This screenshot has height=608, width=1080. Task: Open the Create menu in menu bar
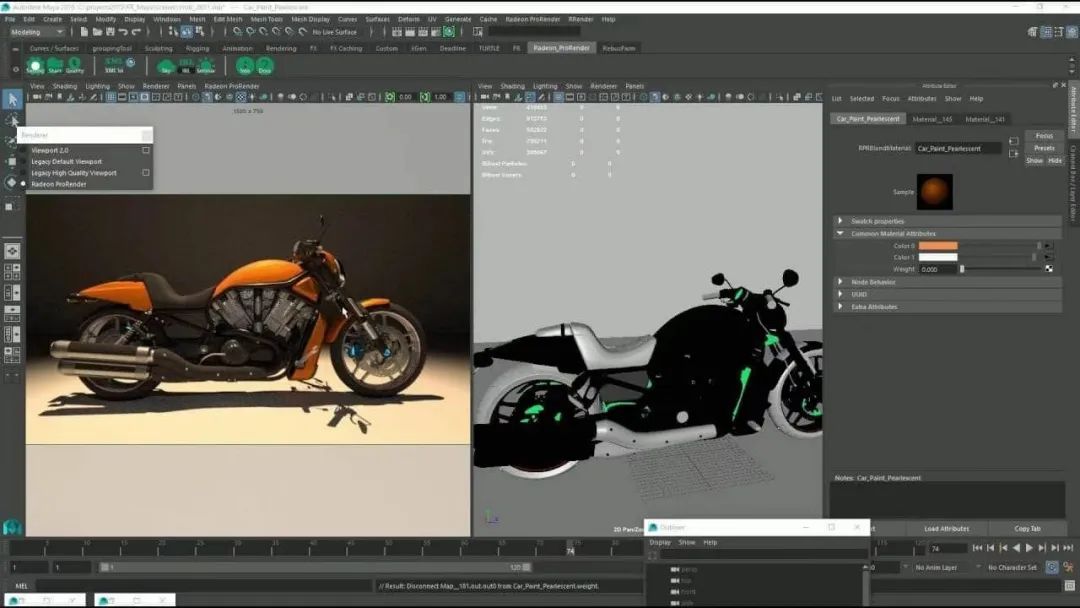coord(52,19)
